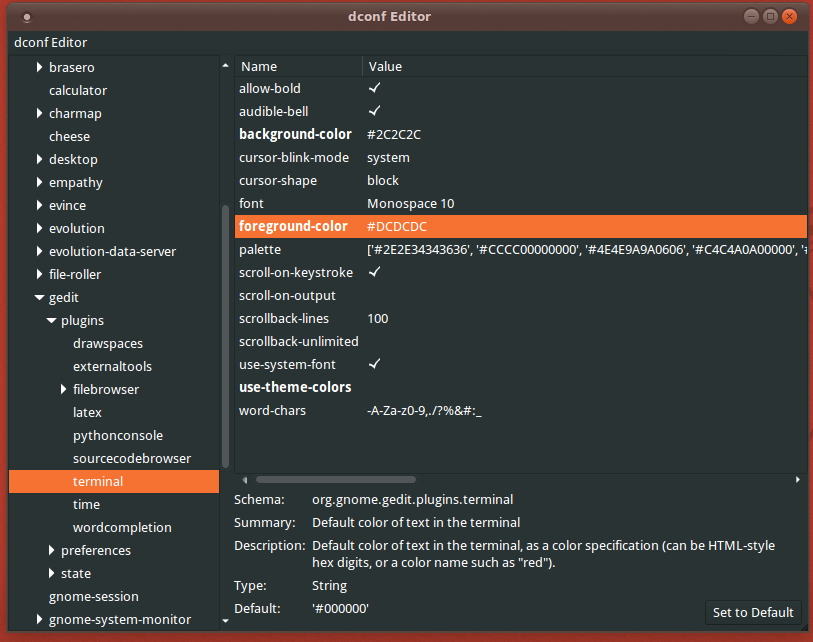Image resolution: width=813 pixels, height=642 pixels.
Task: Expand the brasero tree node
Action: pos(39,67)
